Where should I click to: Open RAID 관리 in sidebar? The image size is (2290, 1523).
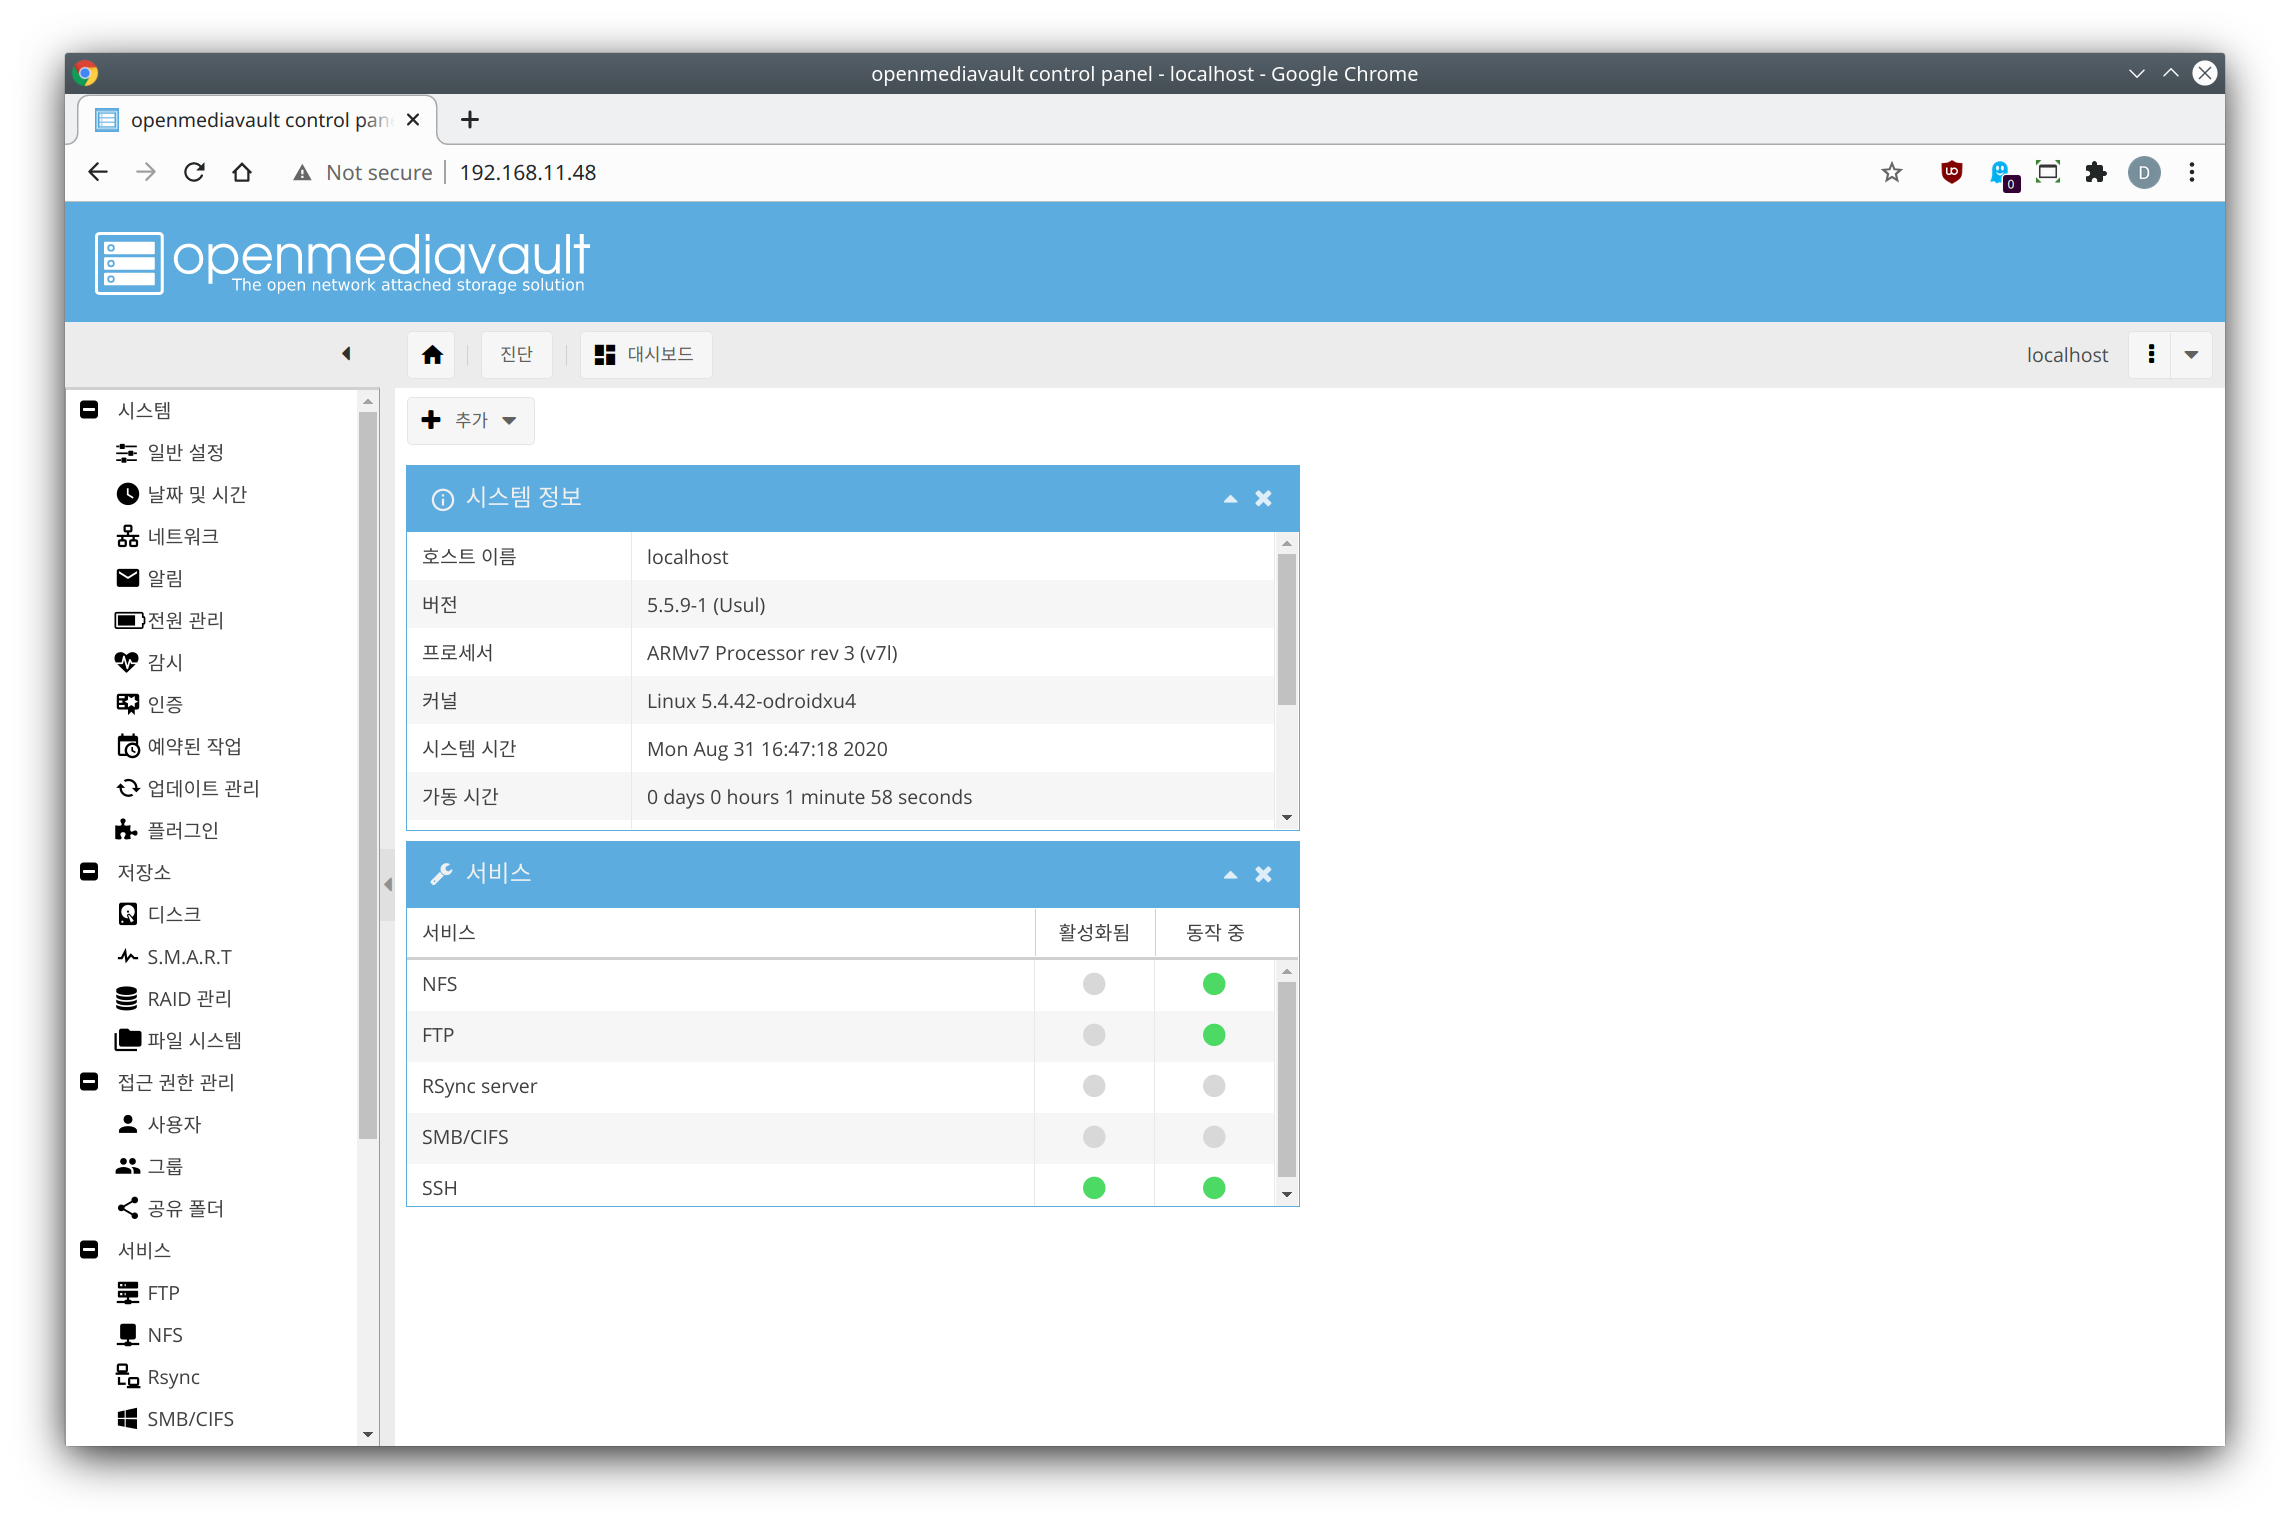(x=188, y=999)
